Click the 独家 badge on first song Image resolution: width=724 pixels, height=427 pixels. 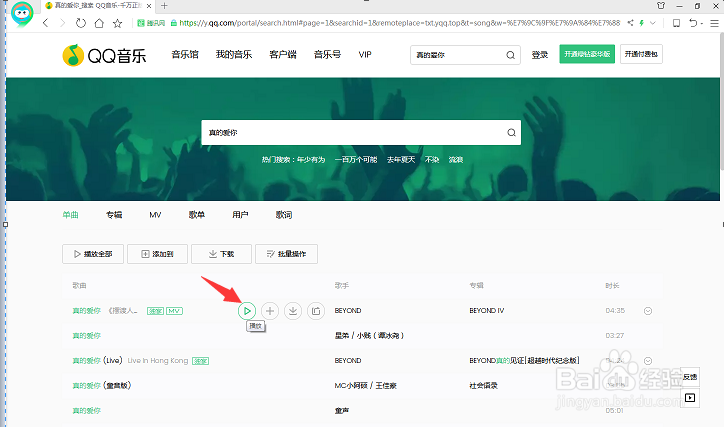pos(155,311)
